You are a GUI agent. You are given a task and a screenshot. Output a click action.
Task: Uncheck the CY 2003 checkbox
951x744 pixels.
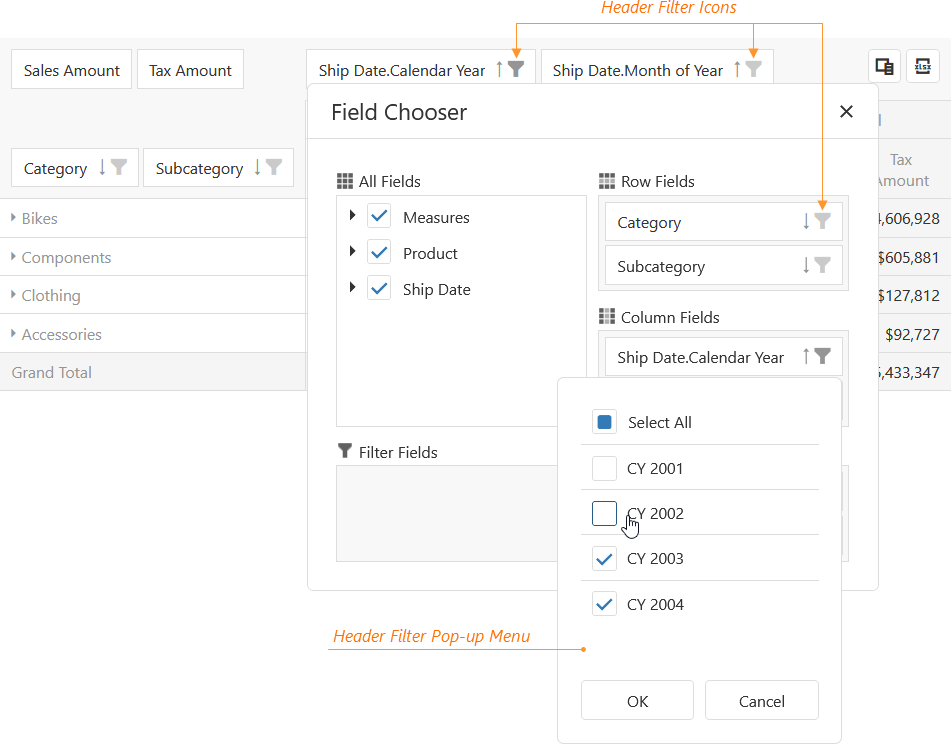point(604,558)
